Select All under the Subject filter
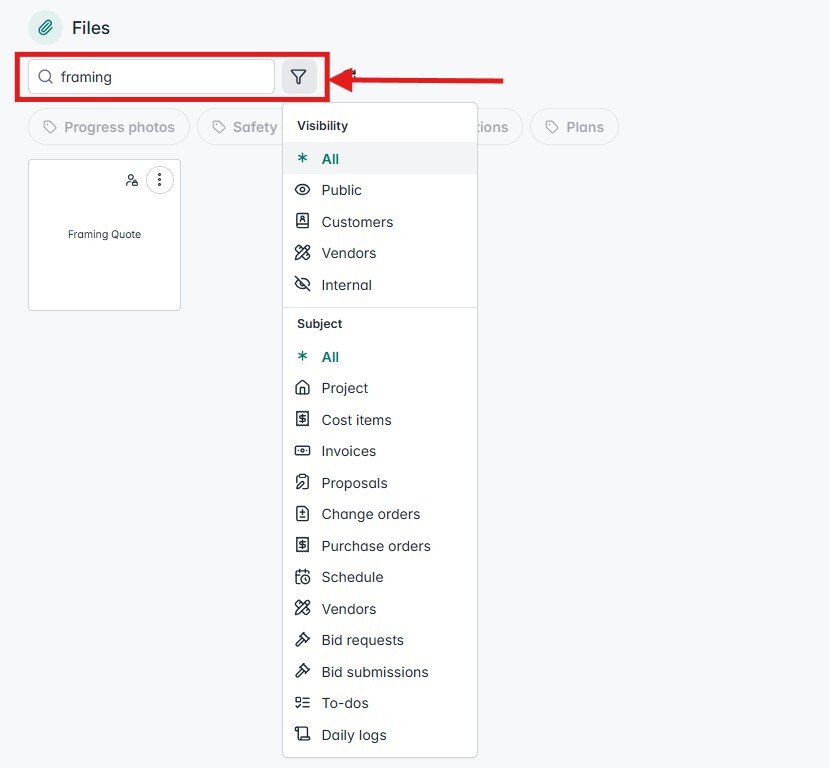The width and height of the screenshot is (829, 768). [x=330, y=356]
